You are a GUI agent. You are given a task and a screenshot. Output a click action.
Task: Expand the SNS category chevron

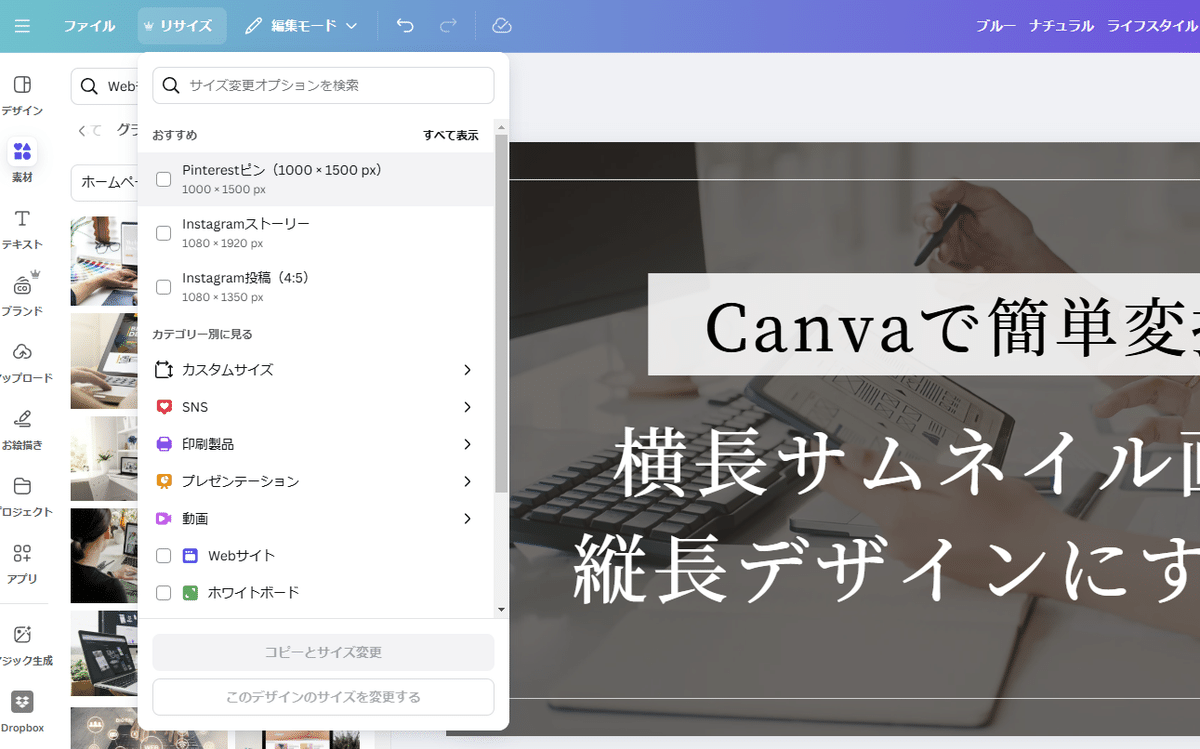tap(467, 407)
